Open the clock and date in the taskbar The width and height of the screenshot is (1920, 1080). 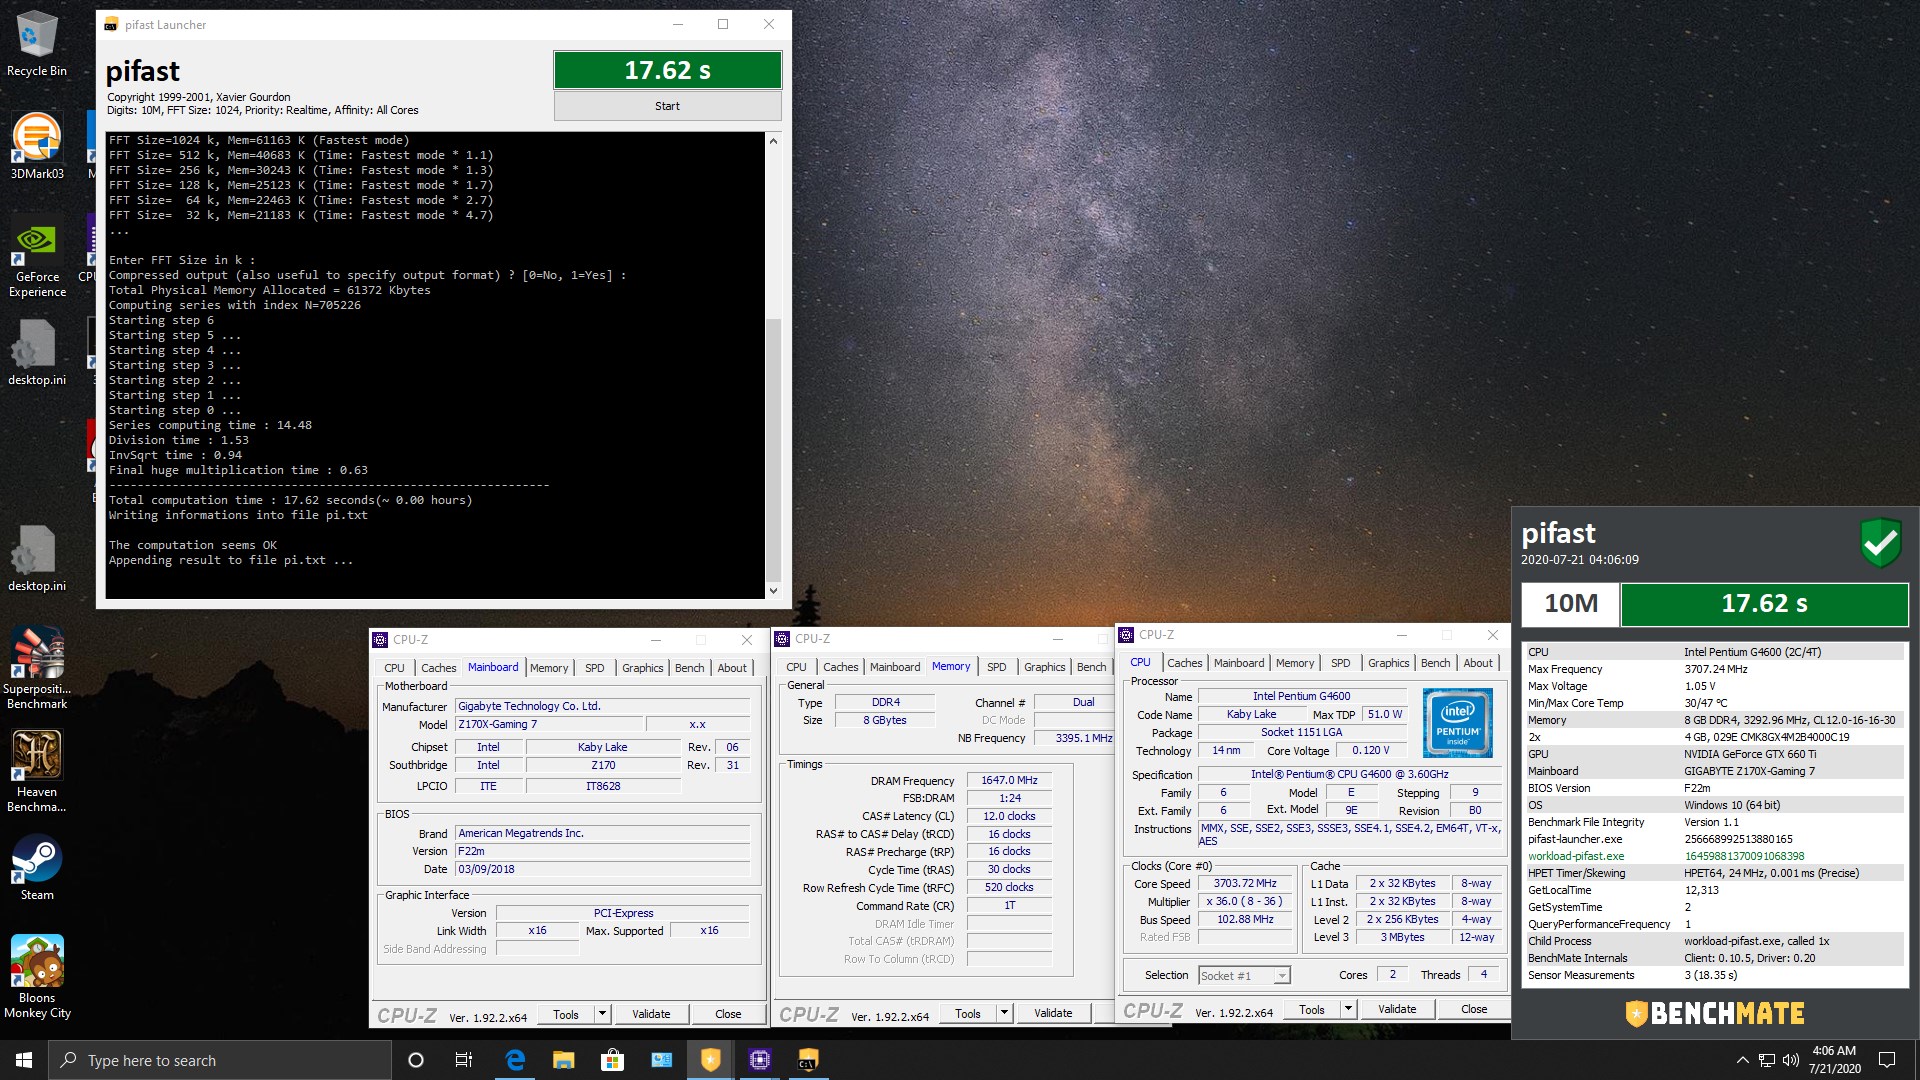click(1834, 1060)
